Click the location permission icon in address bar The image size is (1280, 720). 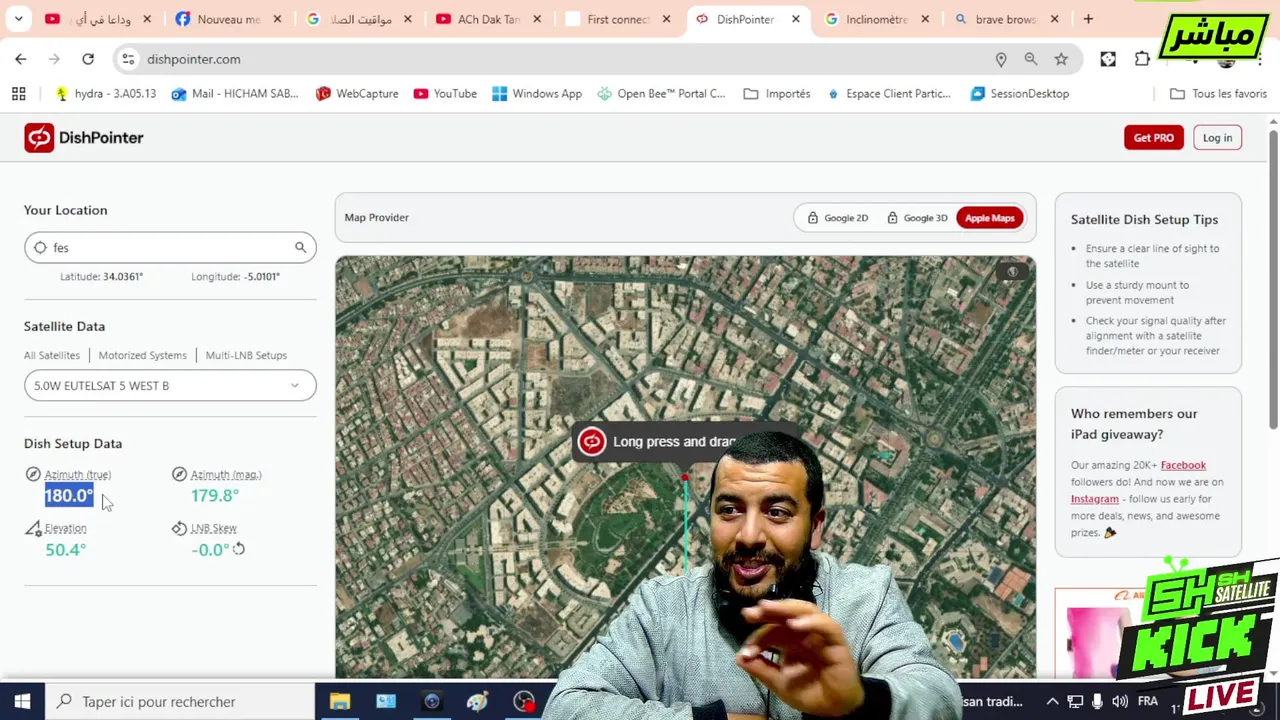(1001, 59)
